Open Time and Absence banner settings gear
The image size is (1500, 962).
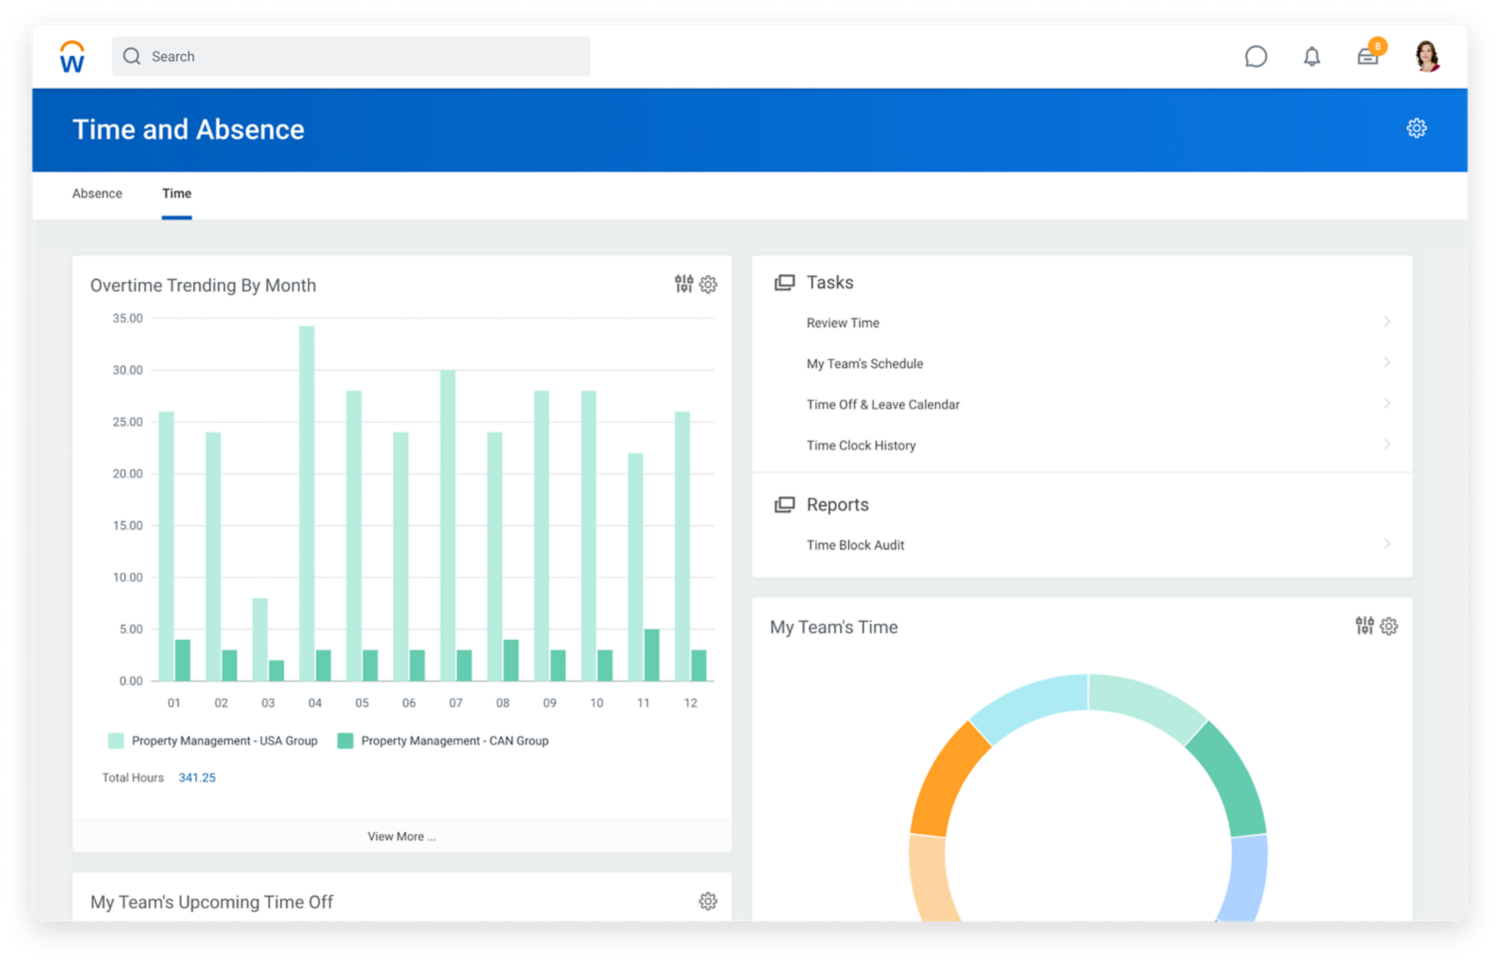(x=1416, y=128)
